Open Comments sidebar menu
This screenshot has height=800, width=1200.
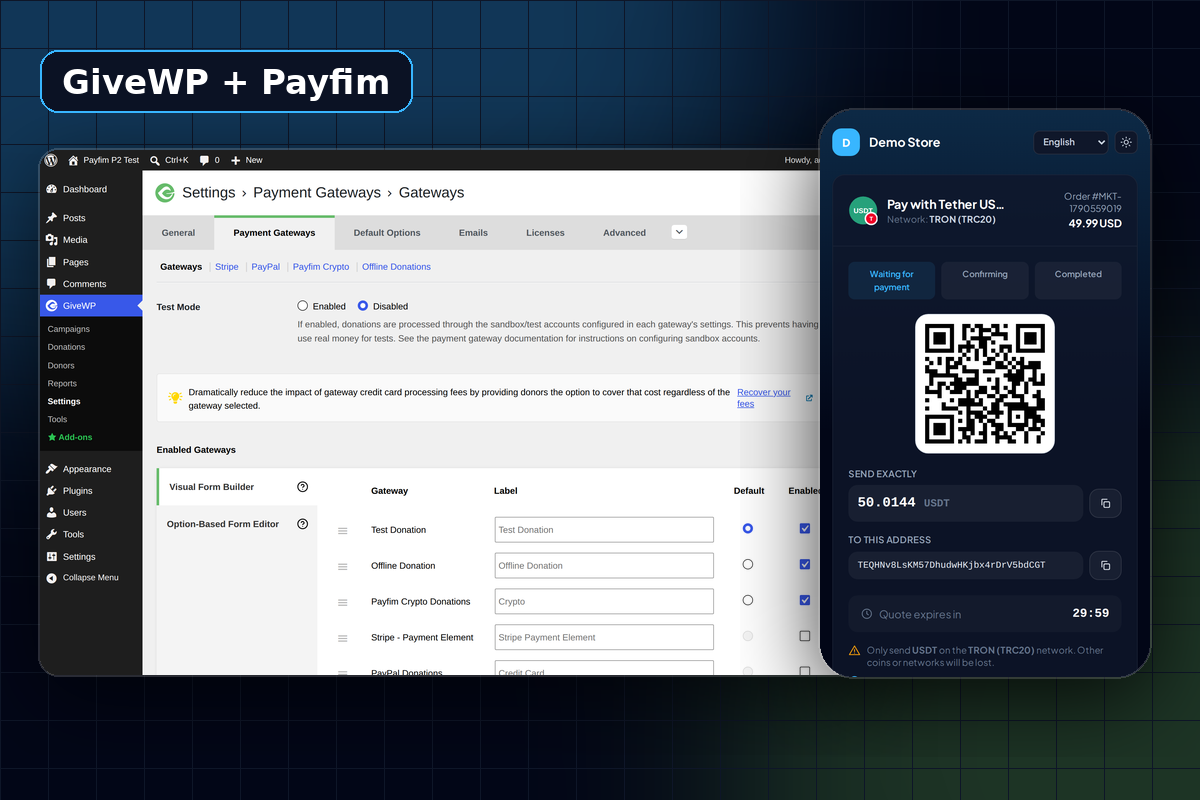76,284
